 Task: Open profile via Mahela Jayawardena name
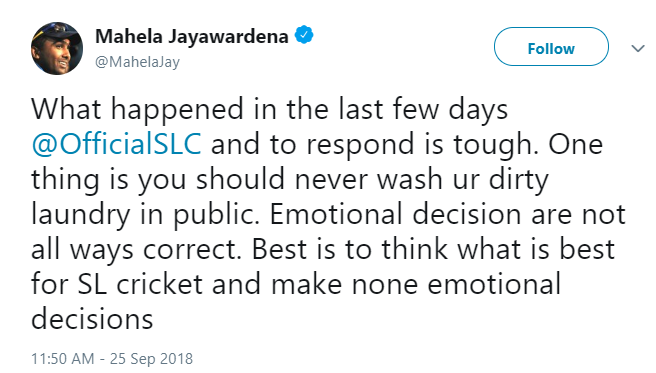(192, 36)
